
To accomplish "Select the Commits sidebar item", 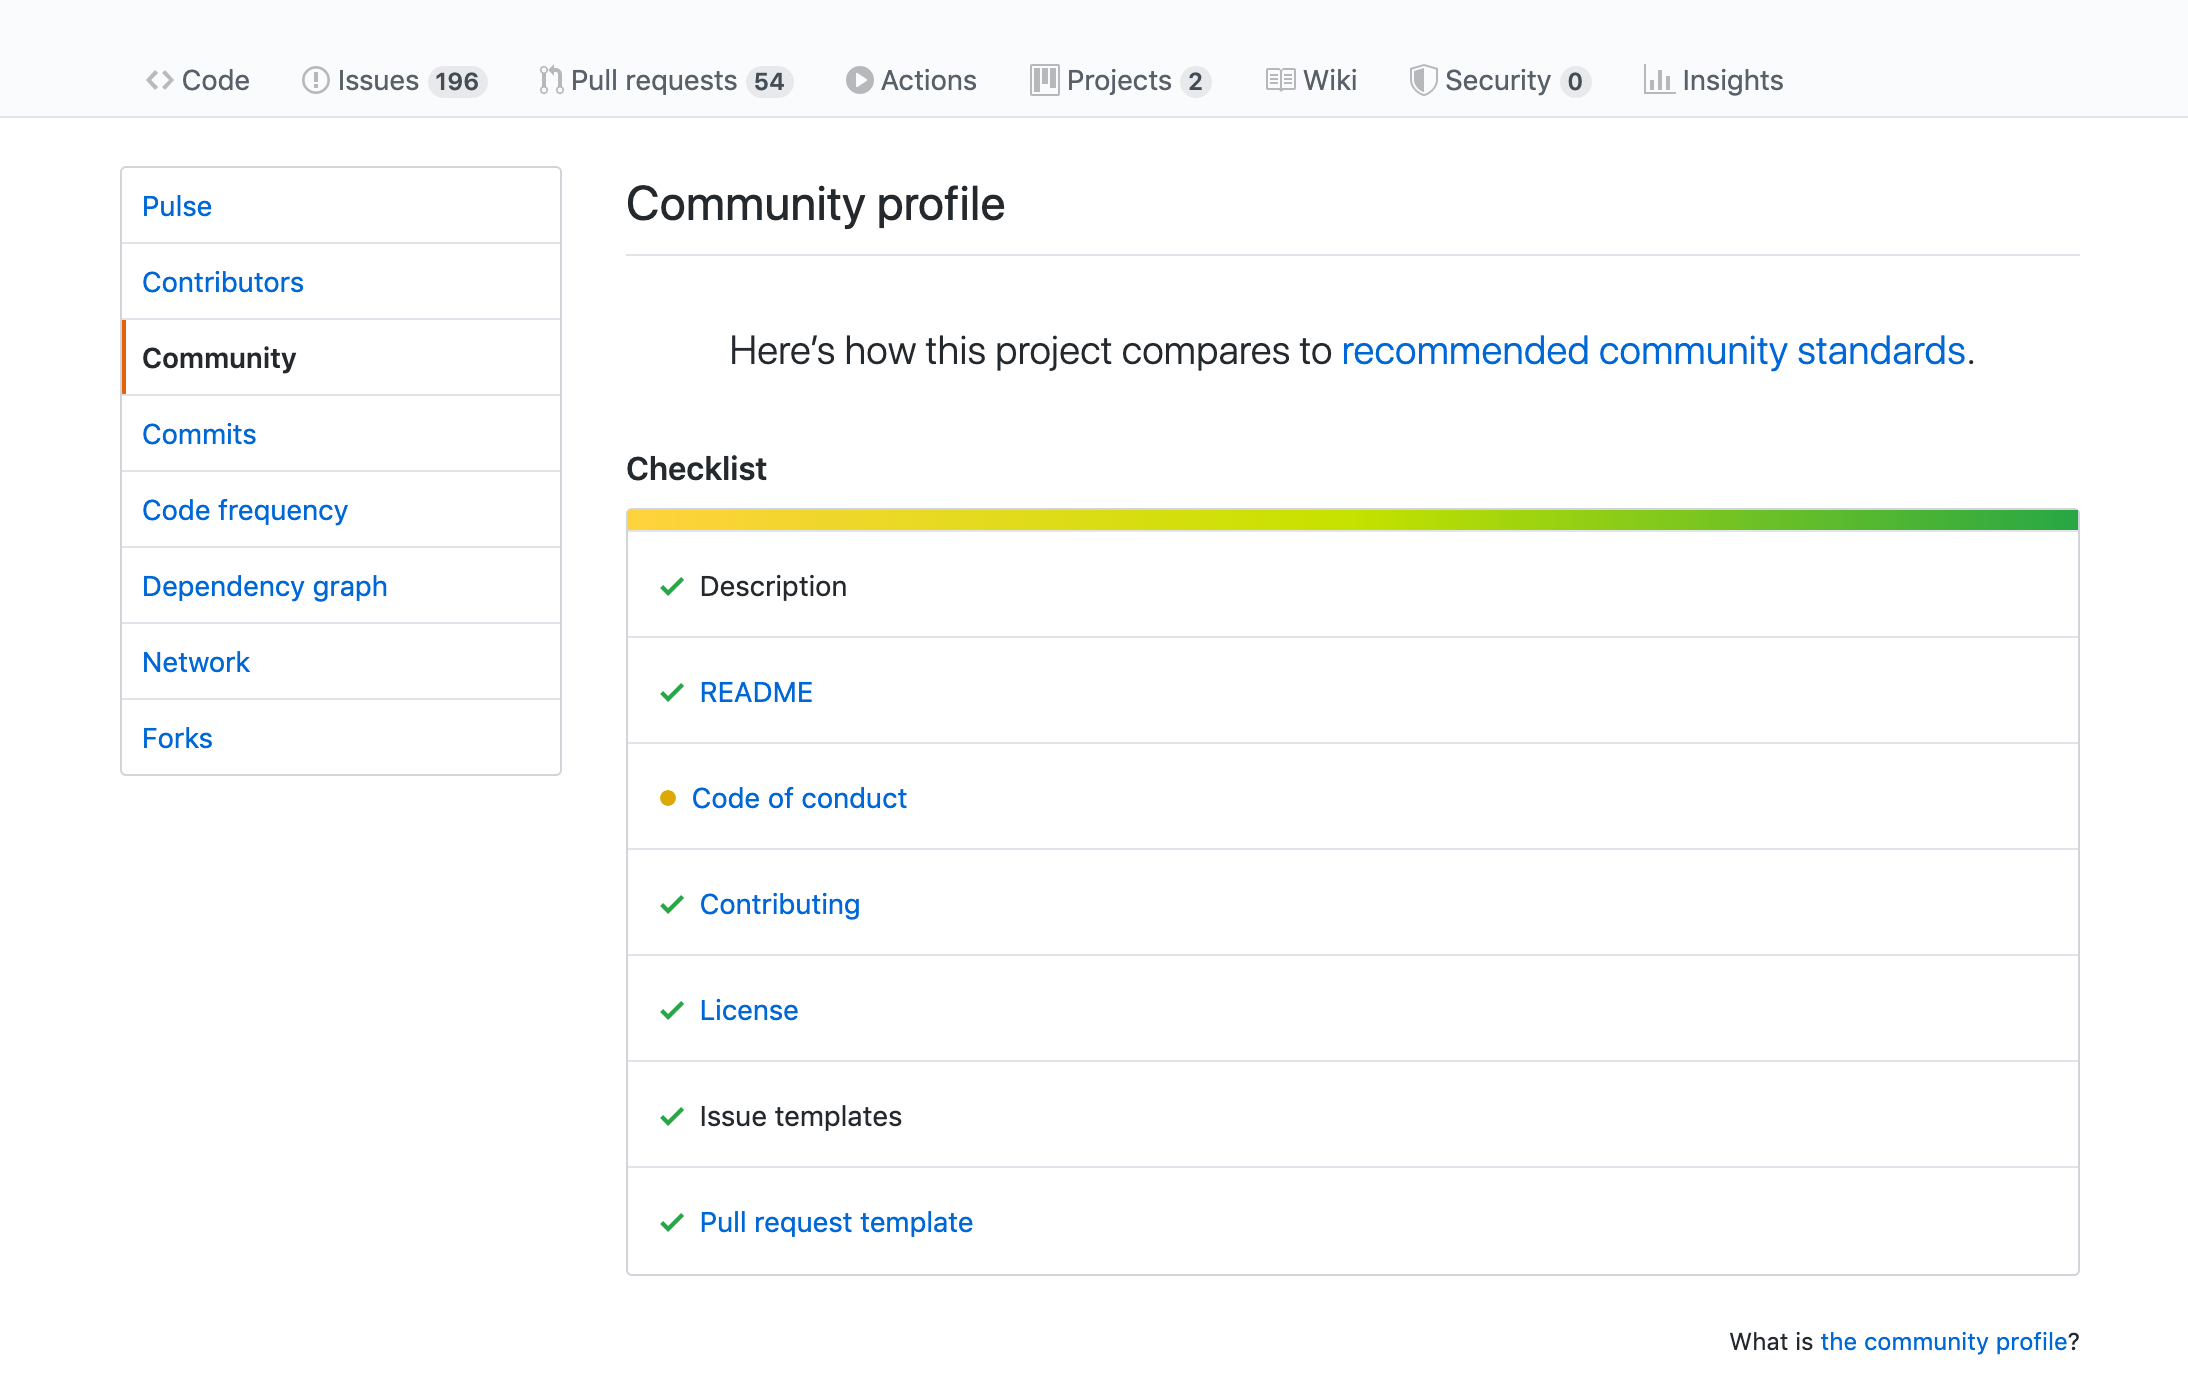I will [198, 432].
